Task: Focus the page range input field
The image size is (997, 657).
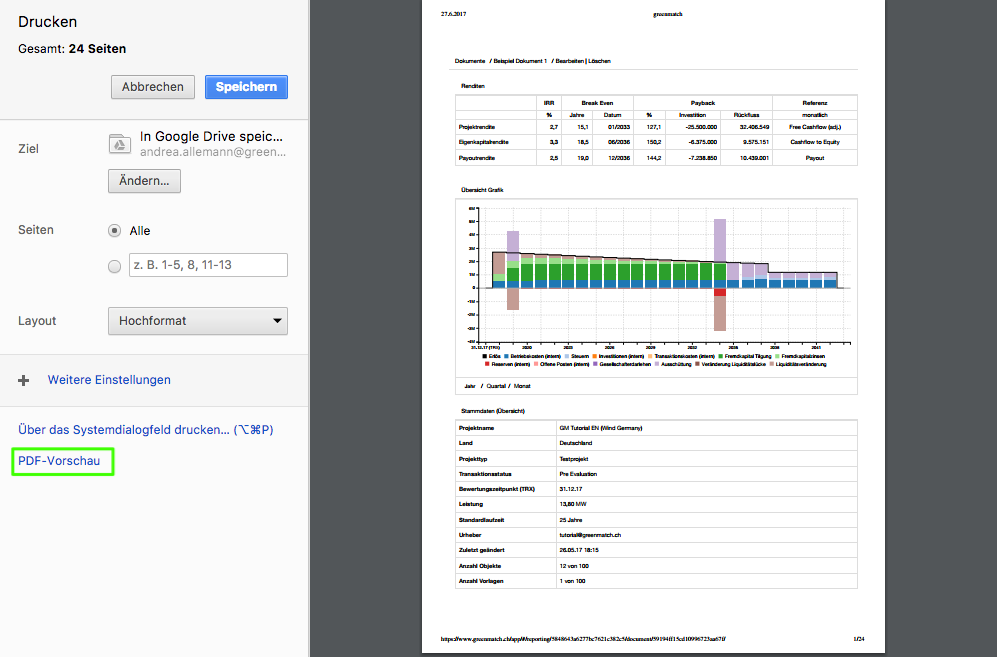Action: click(x=208, y=265)
